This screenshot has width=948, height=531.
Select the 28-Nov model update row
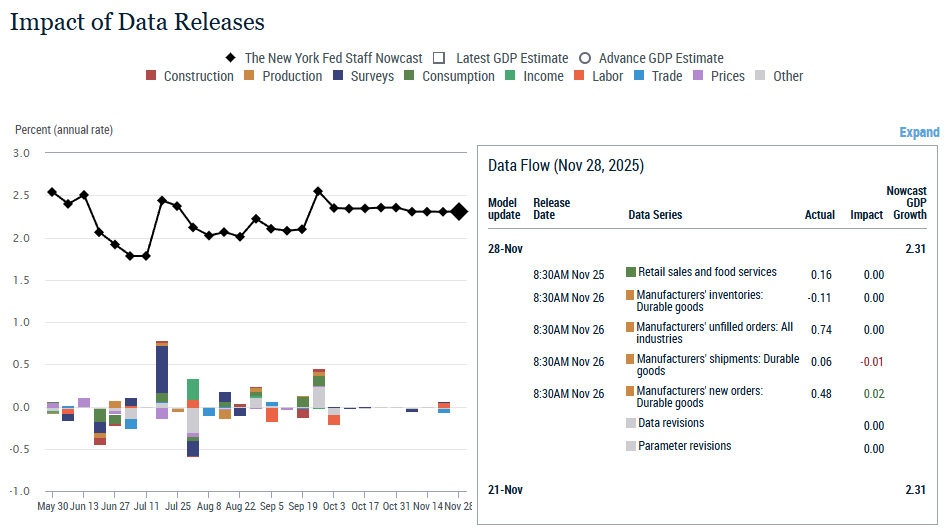[x=505, y=248]
